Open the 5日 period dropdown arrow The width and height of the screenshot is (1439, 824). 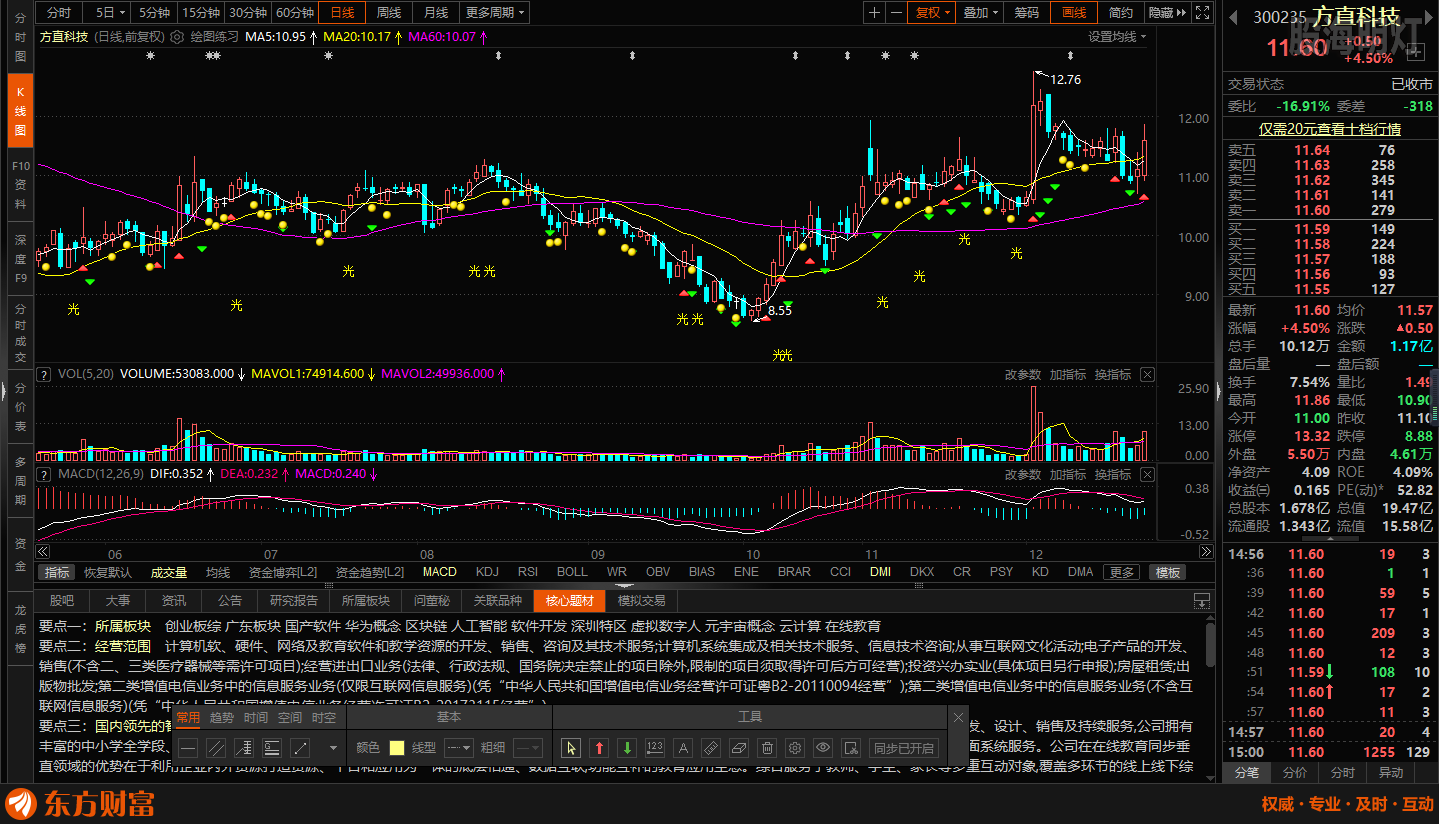(x=122, y=13)
